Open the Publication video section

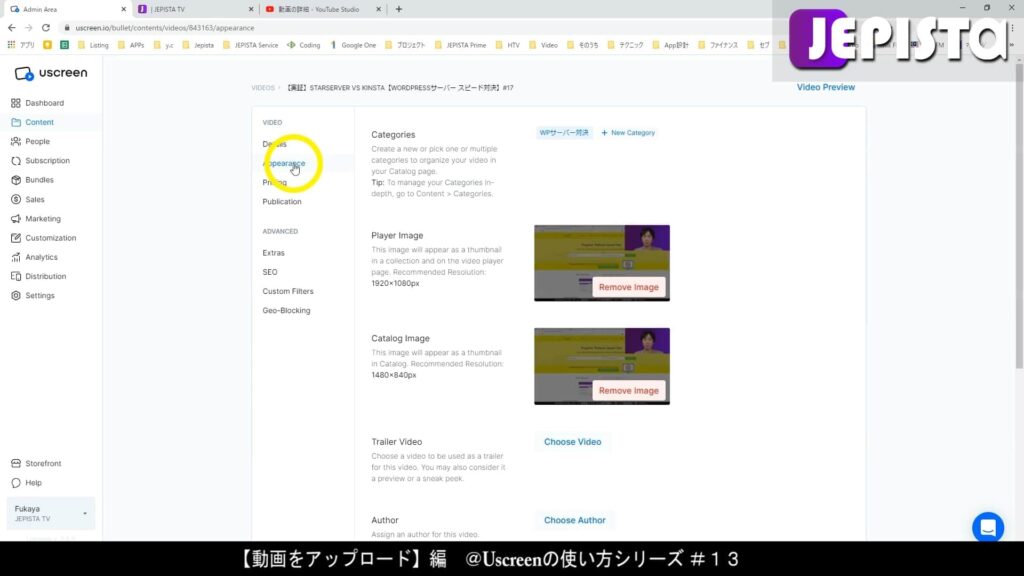tap(282, 202)
